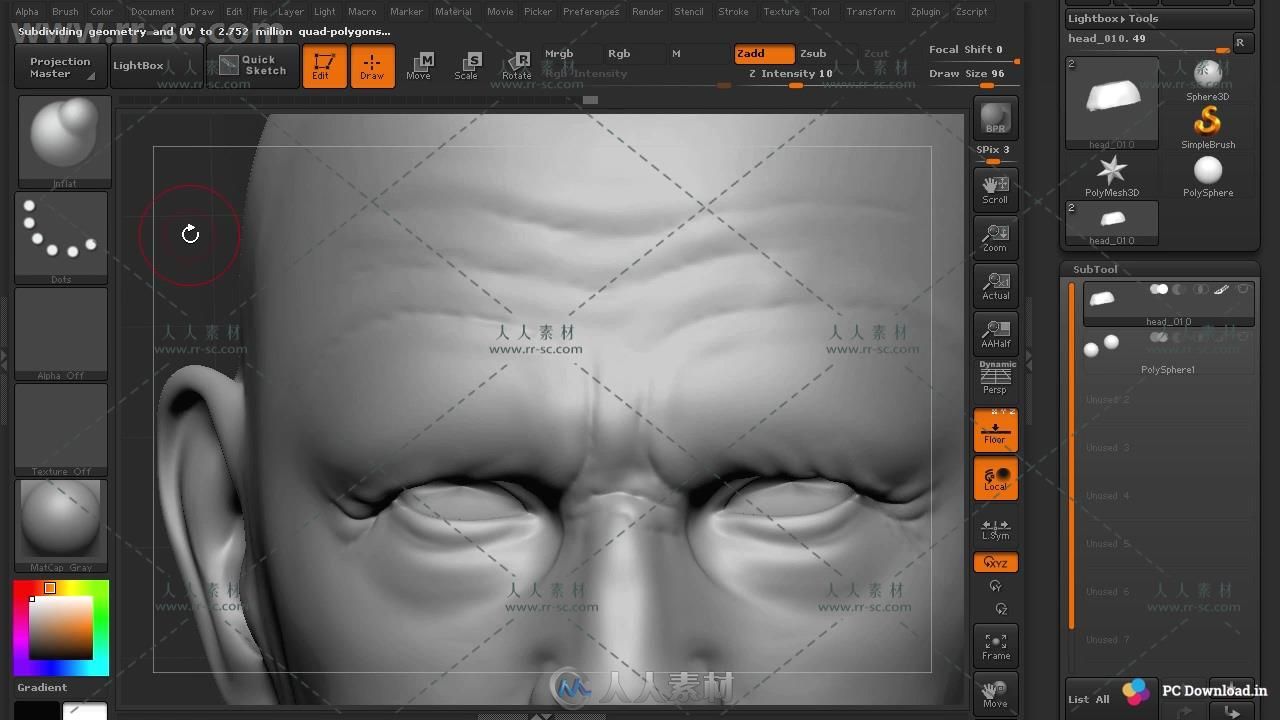
Task: Adjust the SPix slider
Action: [x=994, y=152]
